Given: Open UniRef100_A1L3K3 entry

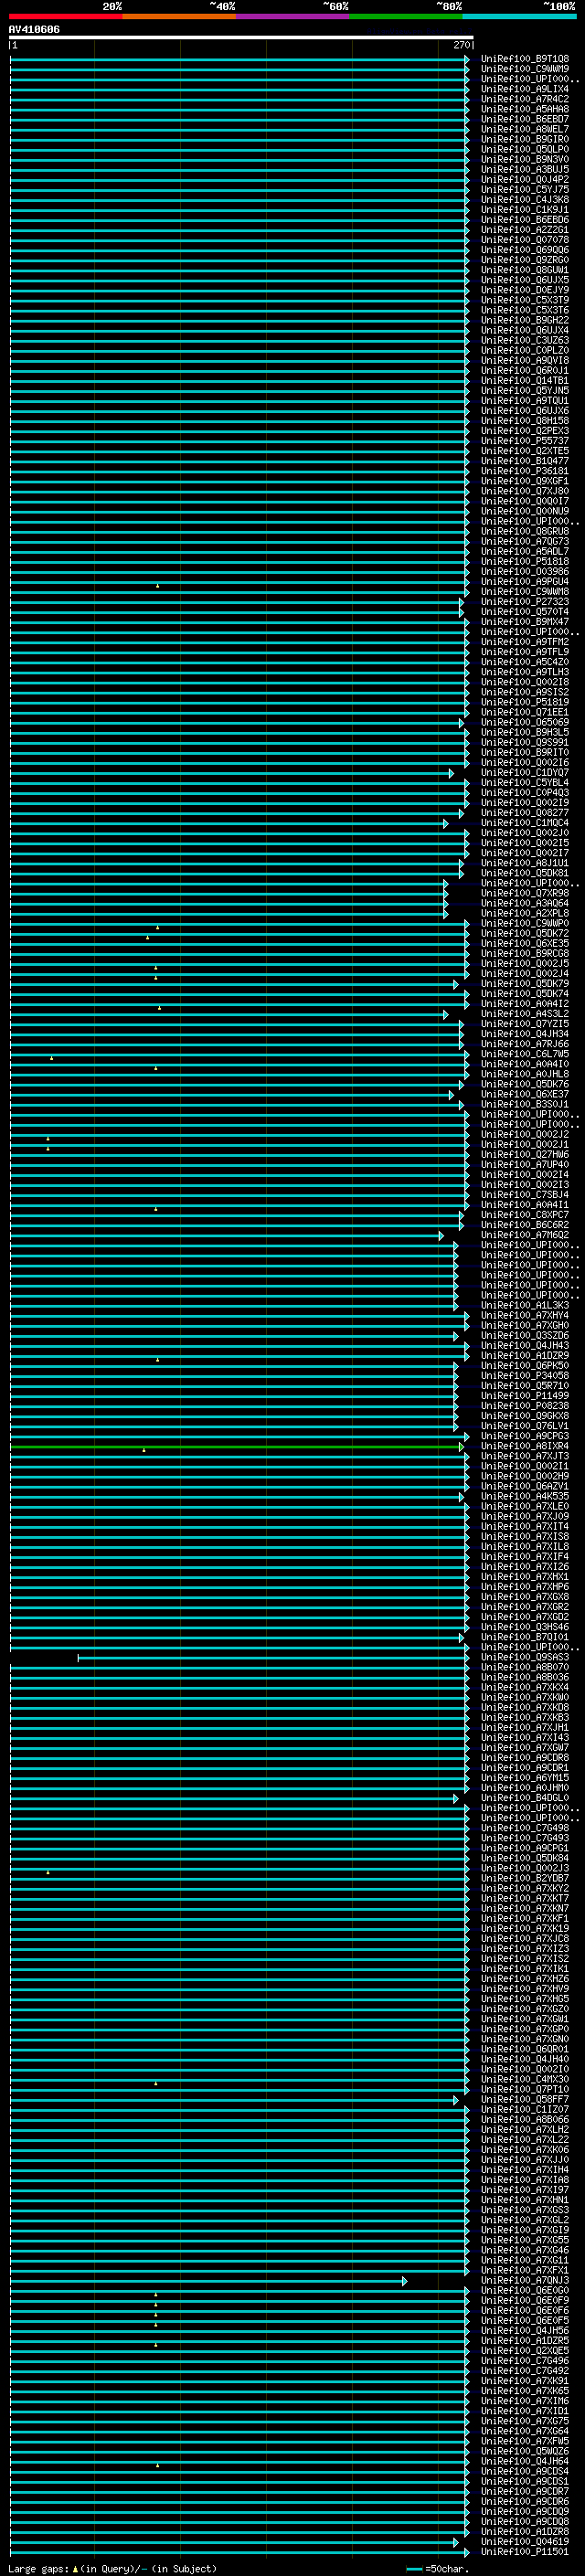Looking at the screenshot, I should pos(525,1306).
